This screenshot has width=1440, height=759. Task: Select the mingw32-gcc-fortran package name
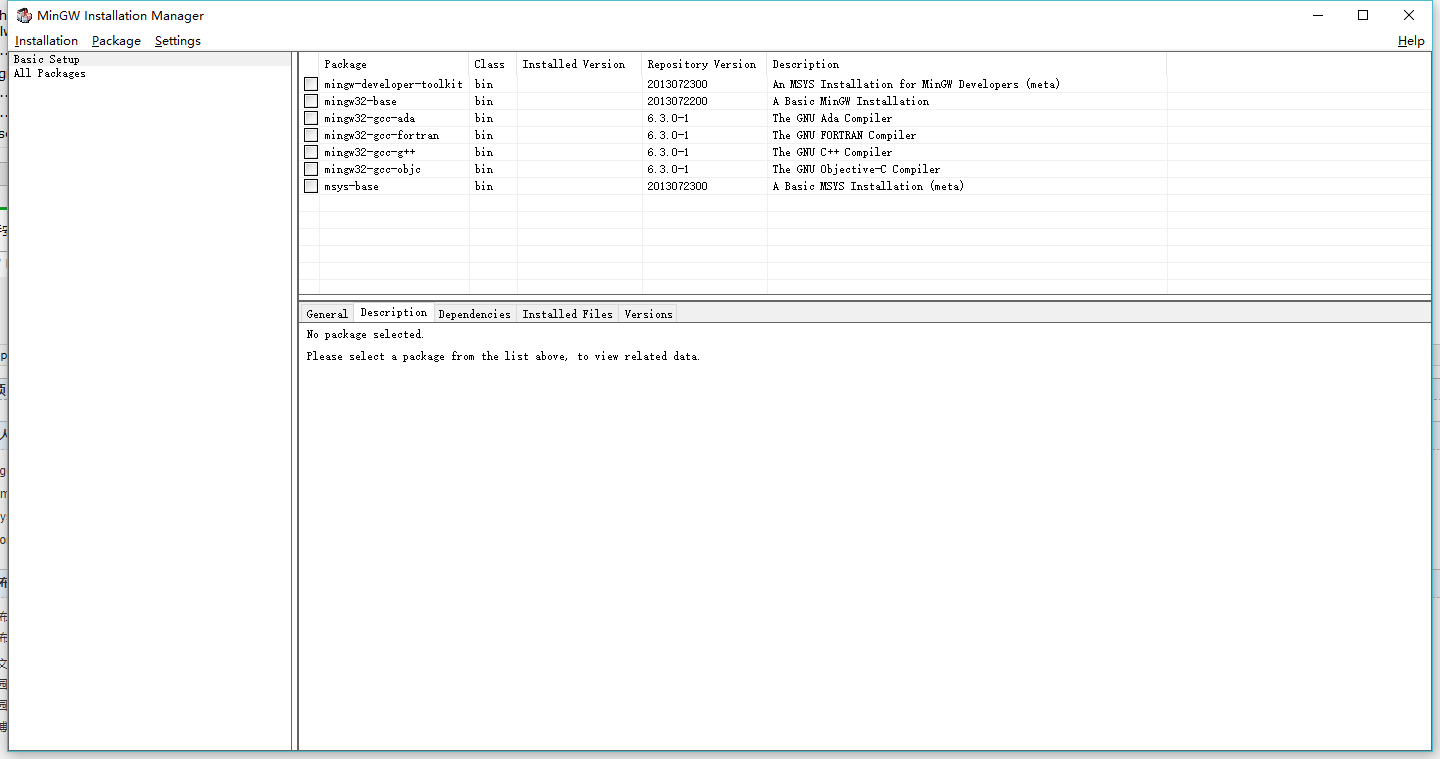381,135
